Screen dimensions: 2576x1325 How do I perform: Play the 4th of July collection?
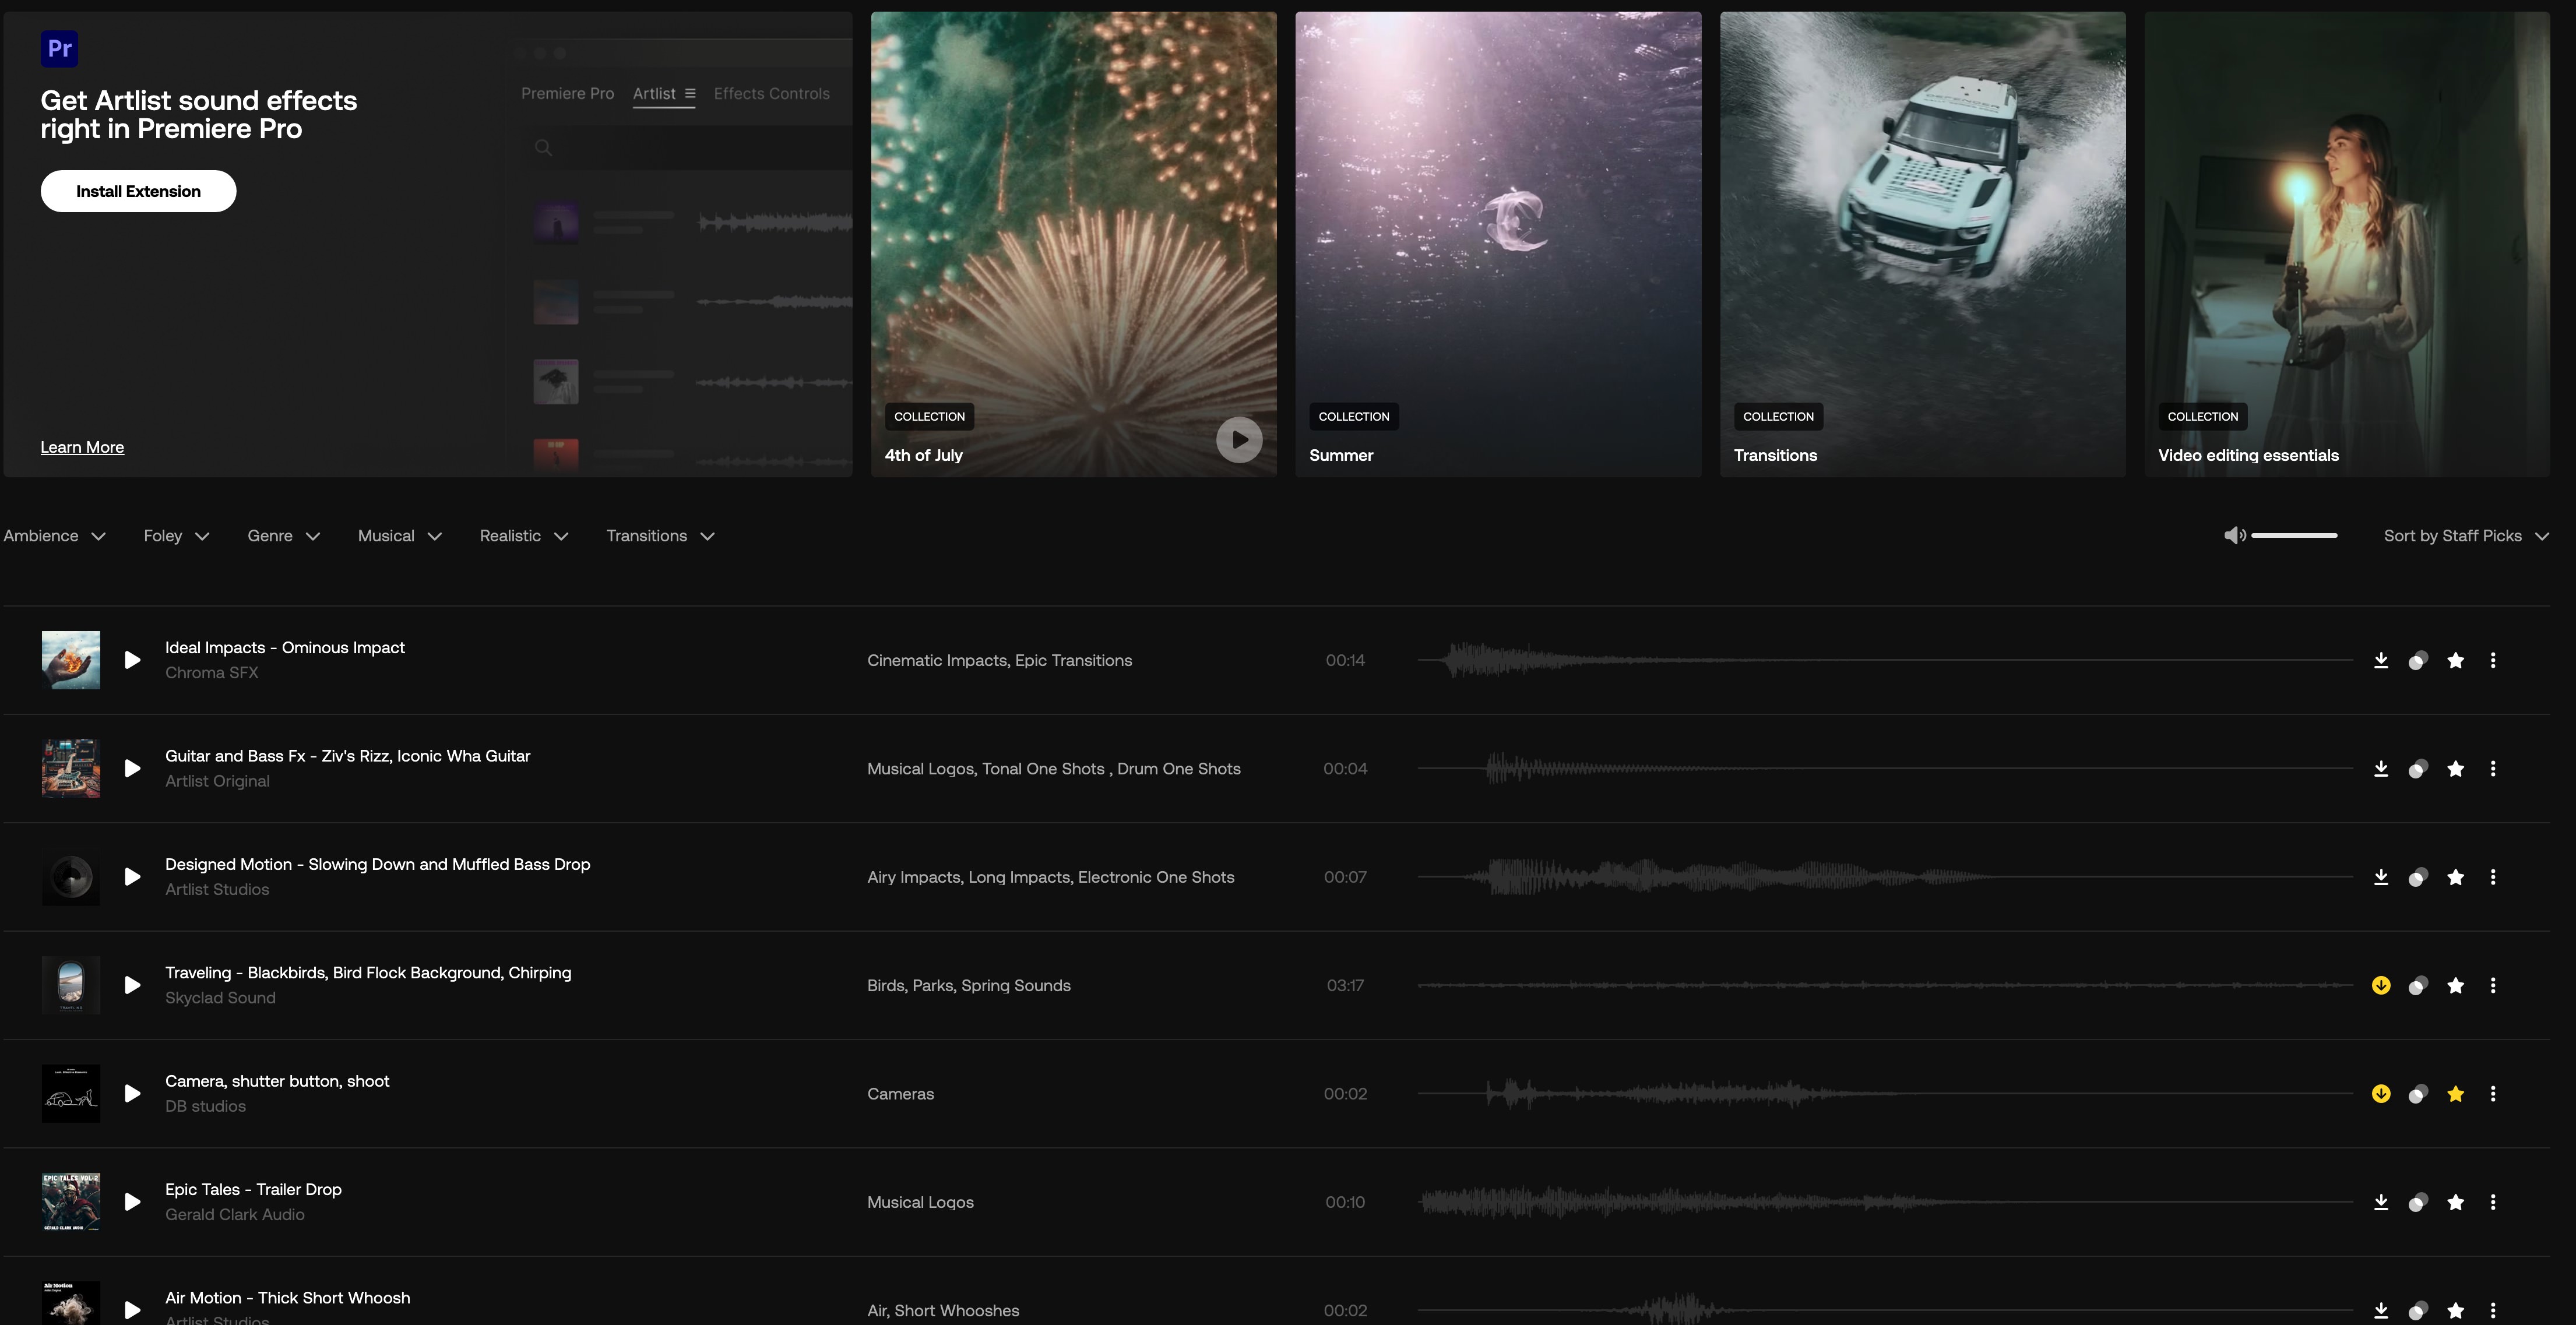point(1239,440)
